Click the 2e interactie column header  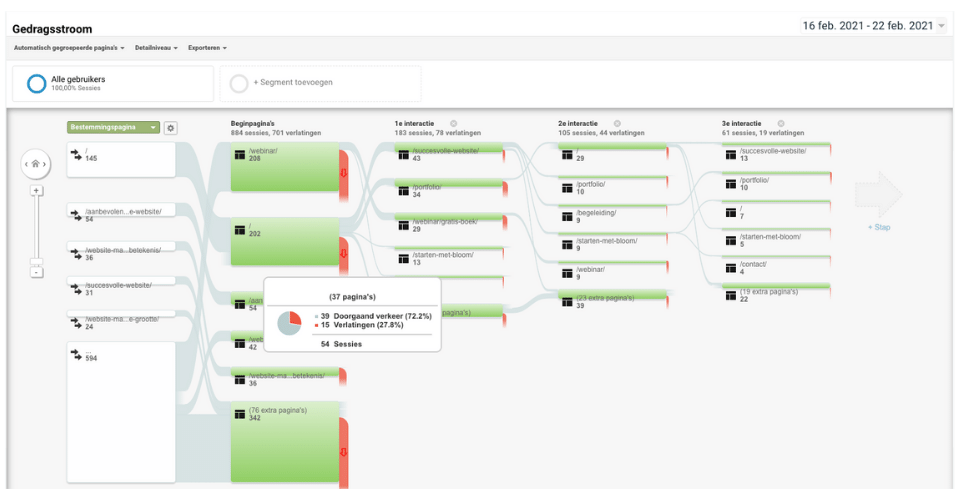point(578,124)
